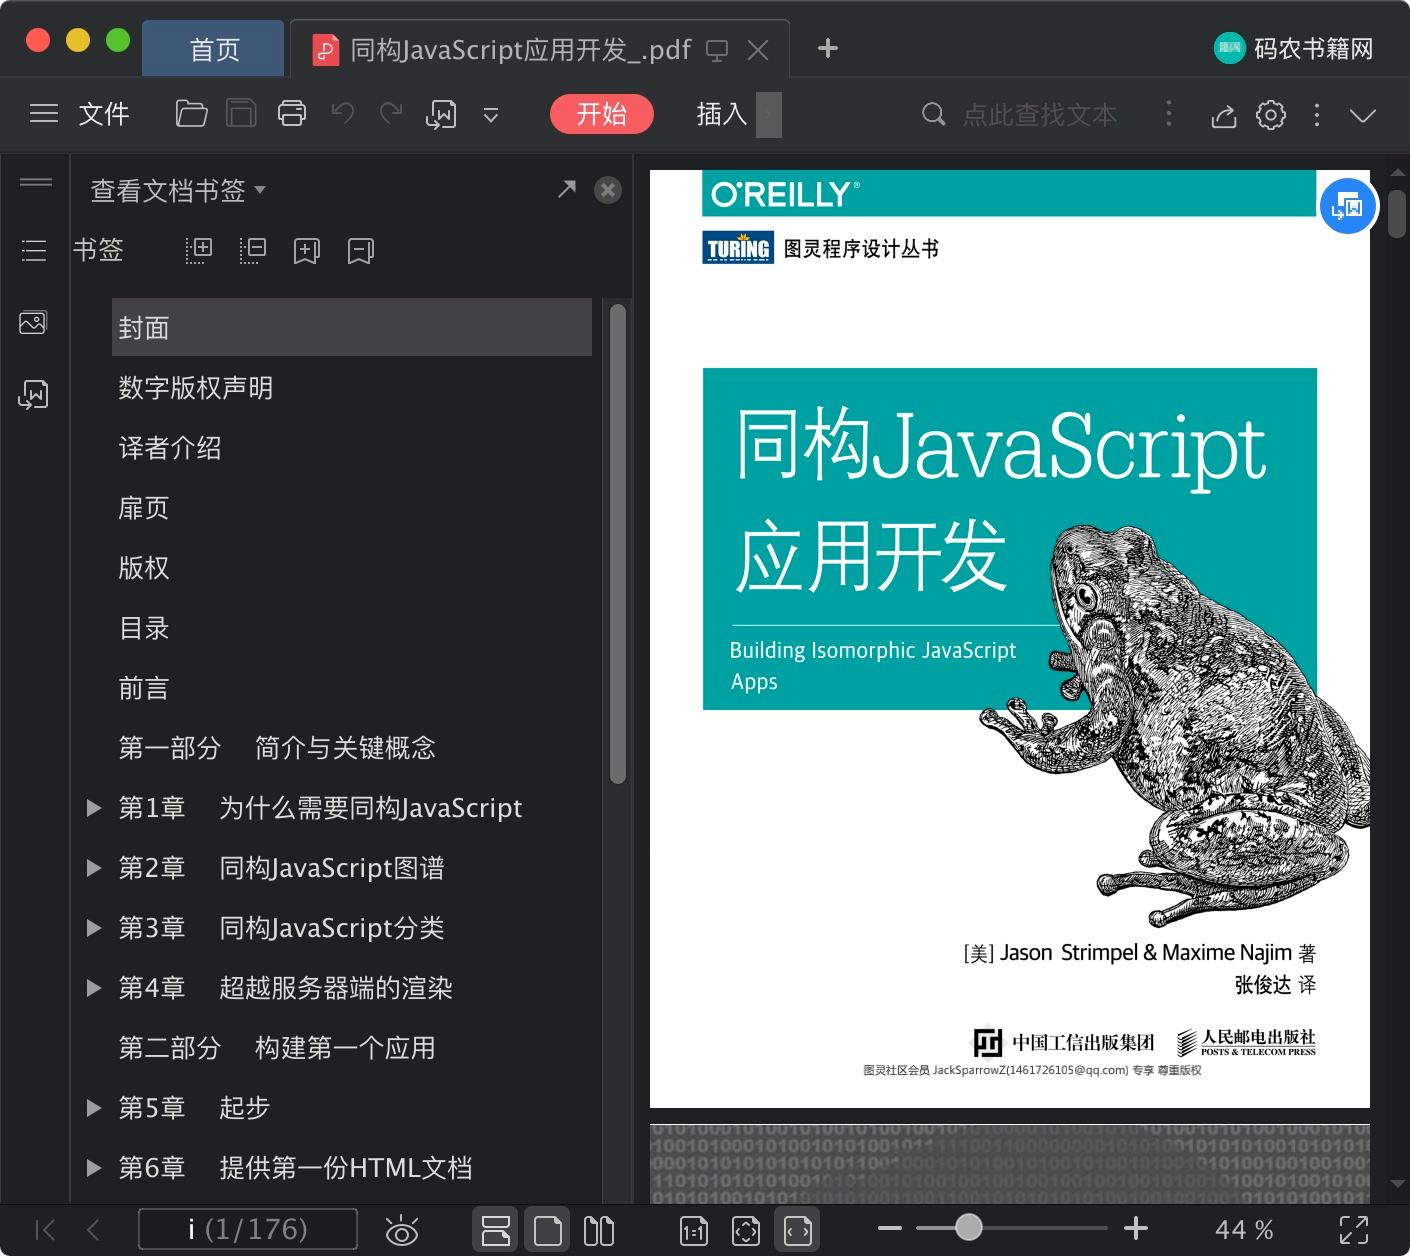This screenshot has height=1256, width=1410.
Task: Open the 查看文档书签 dropdown
Action: (177, 190)
